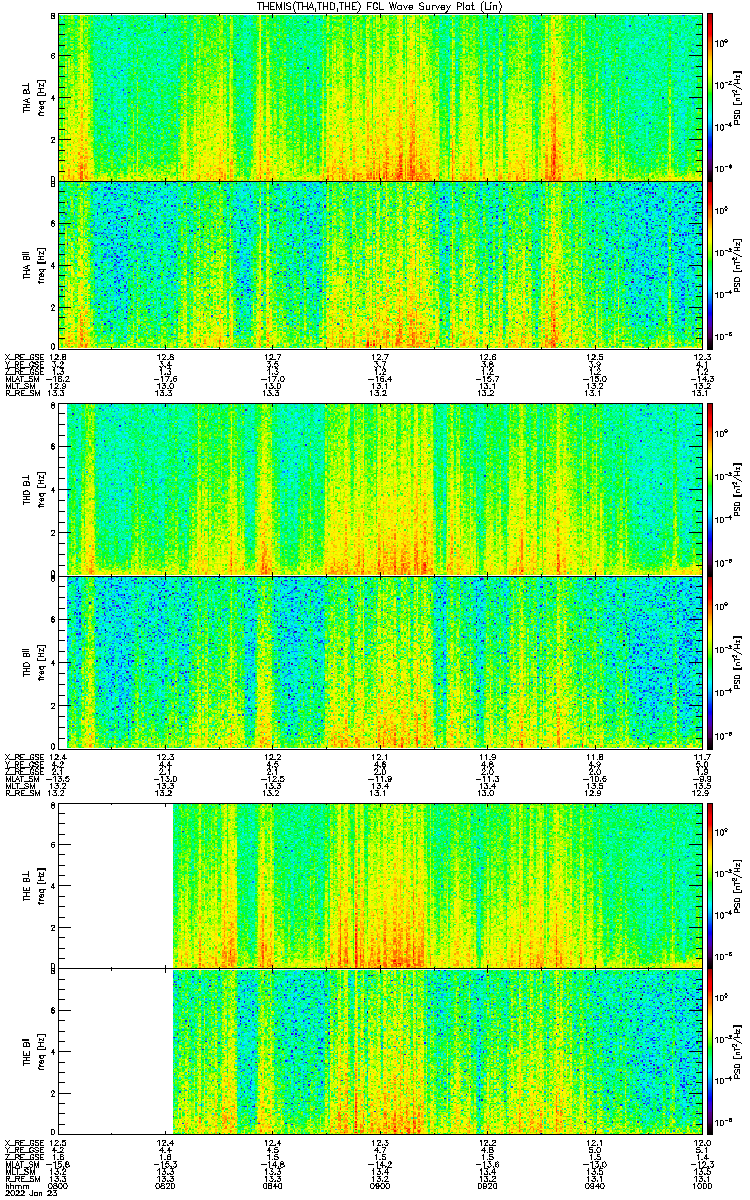Click the THD B-parallel PSD color bar

710,661
